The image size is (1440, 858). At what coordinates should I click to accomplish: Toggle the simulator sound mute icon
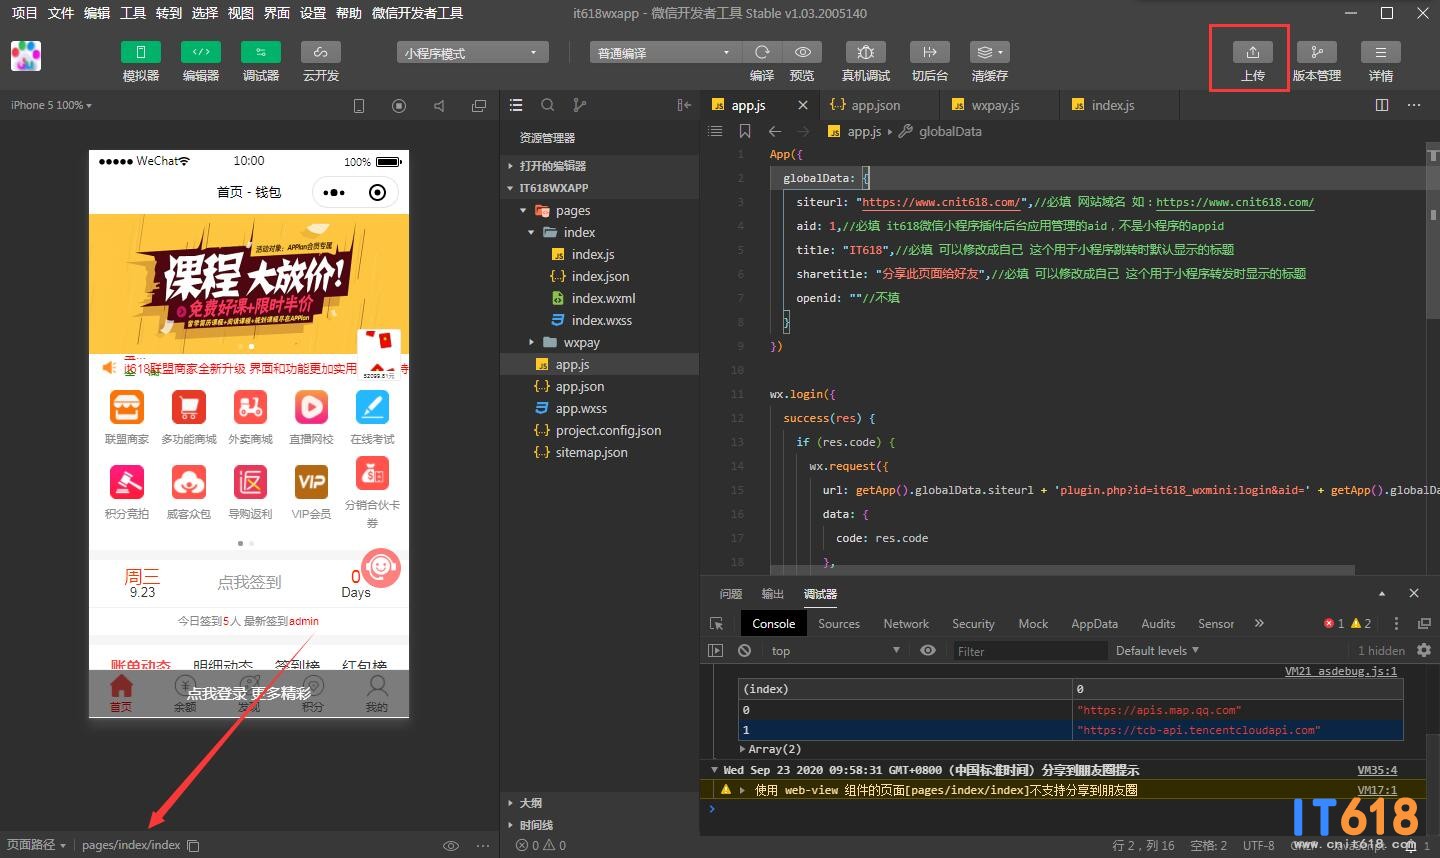click(439, 106)
